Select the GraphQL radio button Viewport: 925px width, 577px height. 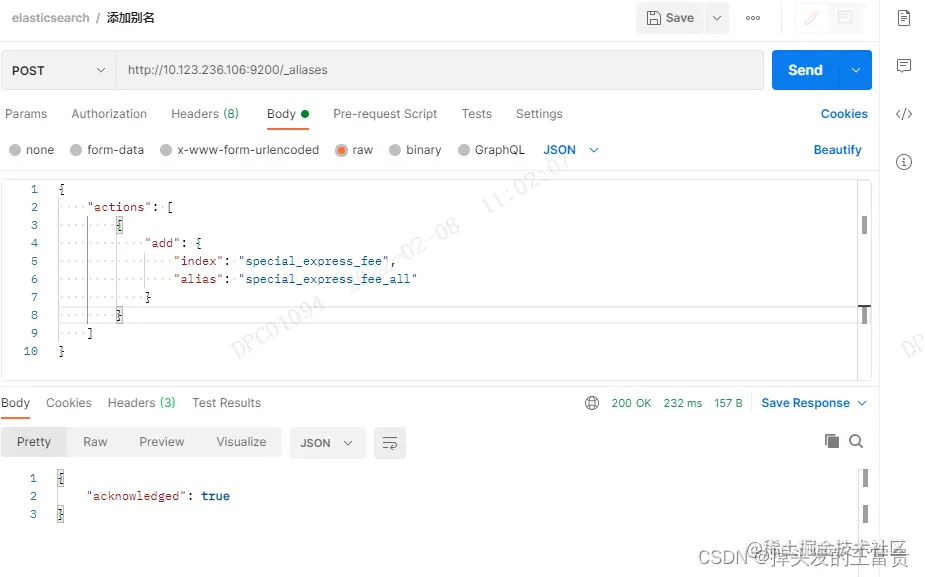coord(464,150)
